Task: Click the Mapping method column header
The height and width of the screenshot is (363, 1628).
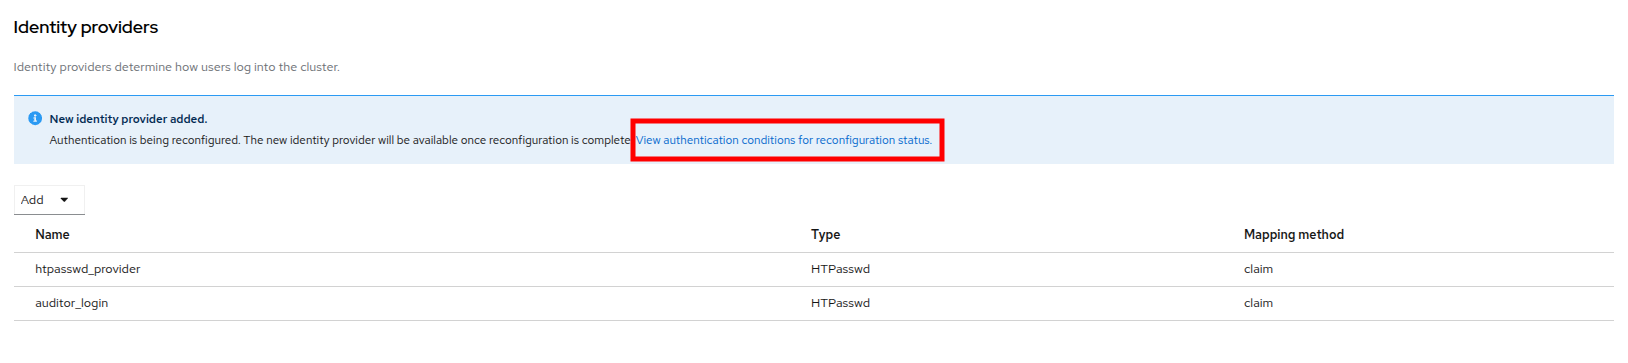Action: [x=1294, y=234]
